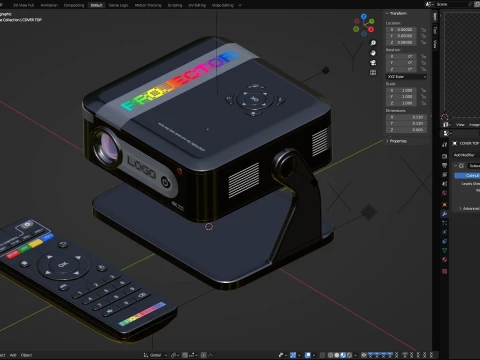Open the Object menu in viewport header
The image size is (480, 360).
pos(27,355)
